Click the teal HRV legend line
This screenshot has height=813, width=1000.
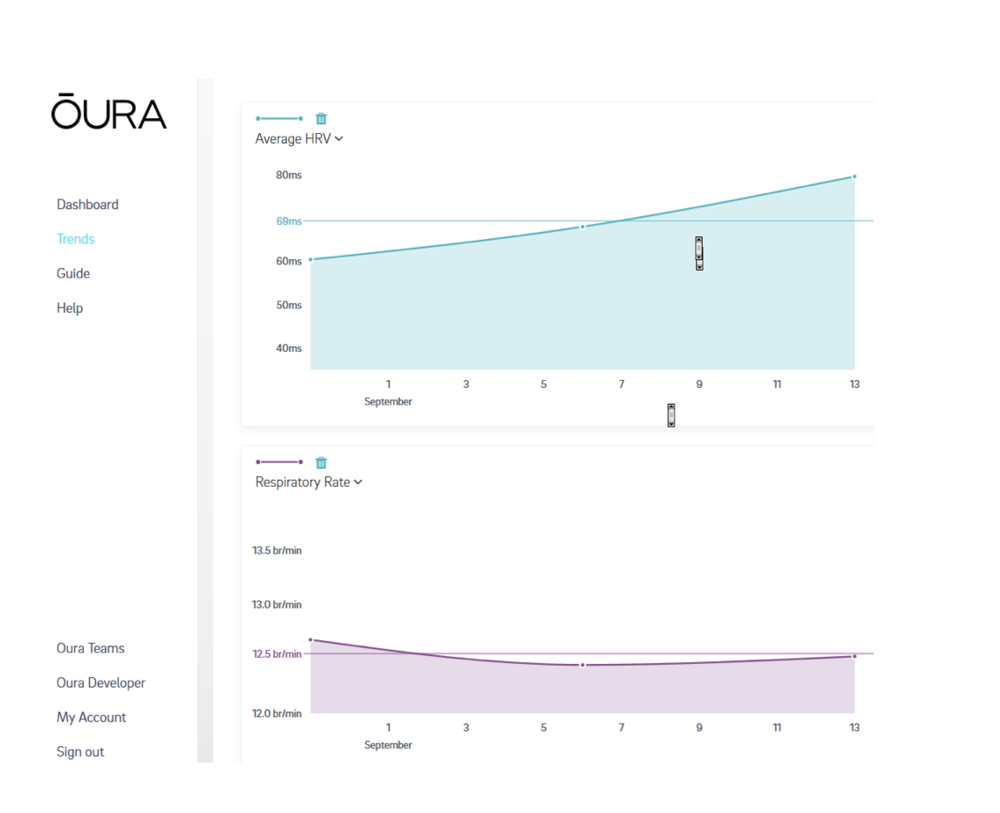coord(280,119)
